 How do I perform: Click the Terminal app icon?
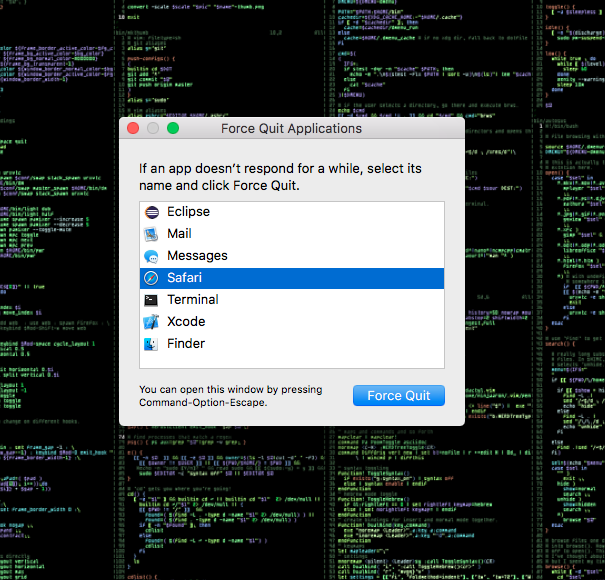click(151, 300)
